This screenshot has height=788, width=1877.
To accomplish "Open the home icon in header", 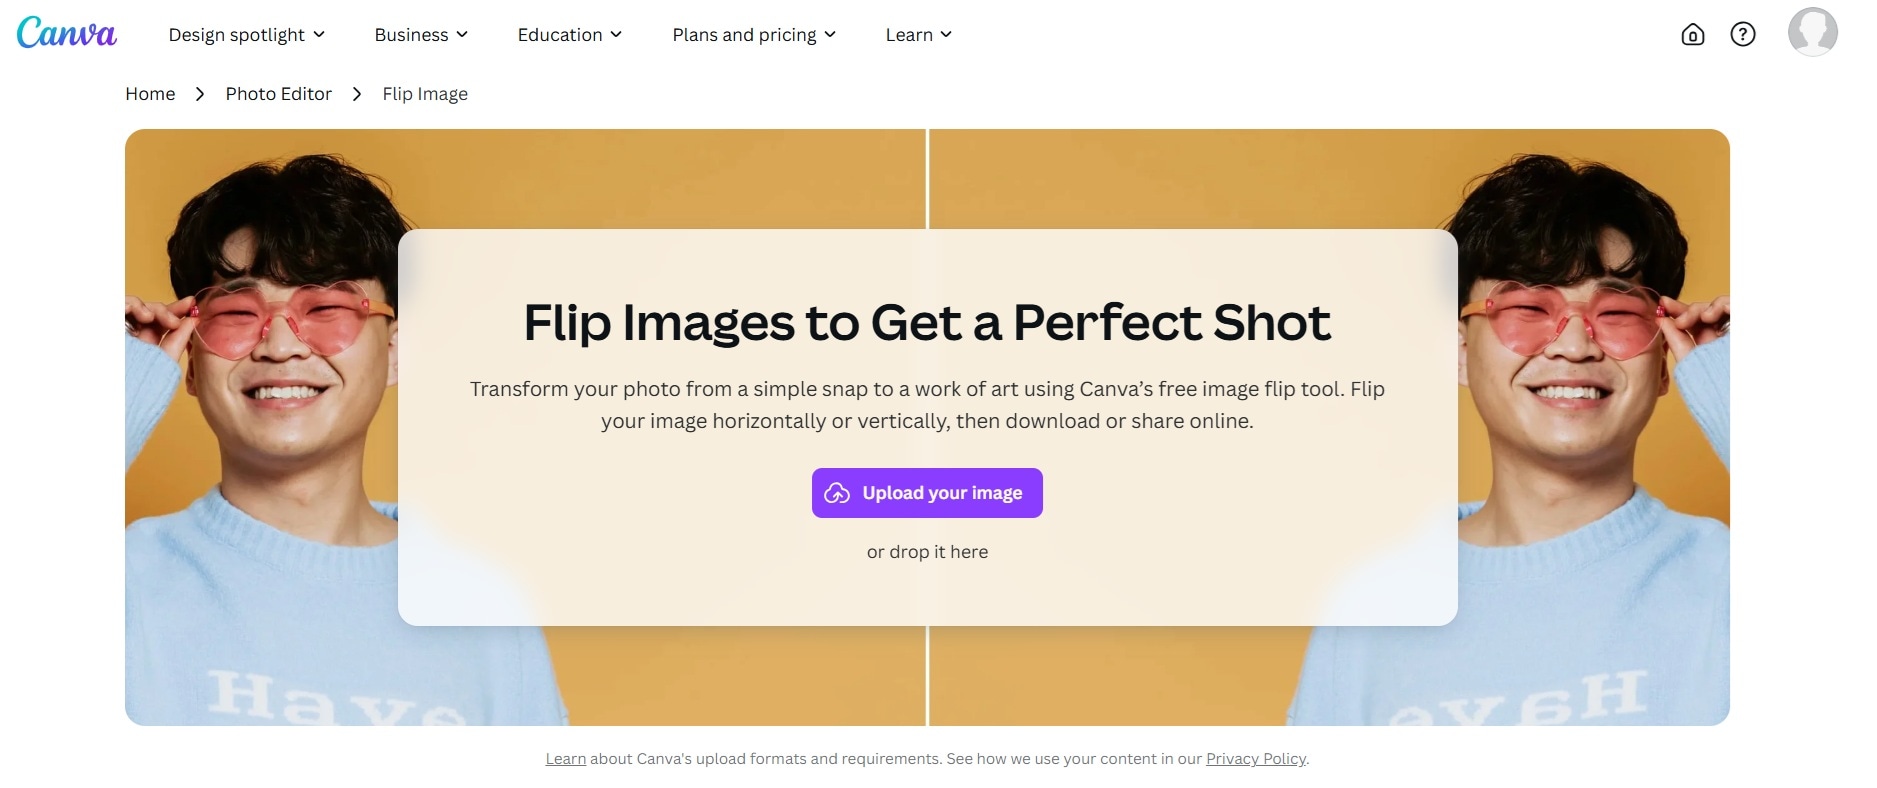I will (x=1692, y=35).
